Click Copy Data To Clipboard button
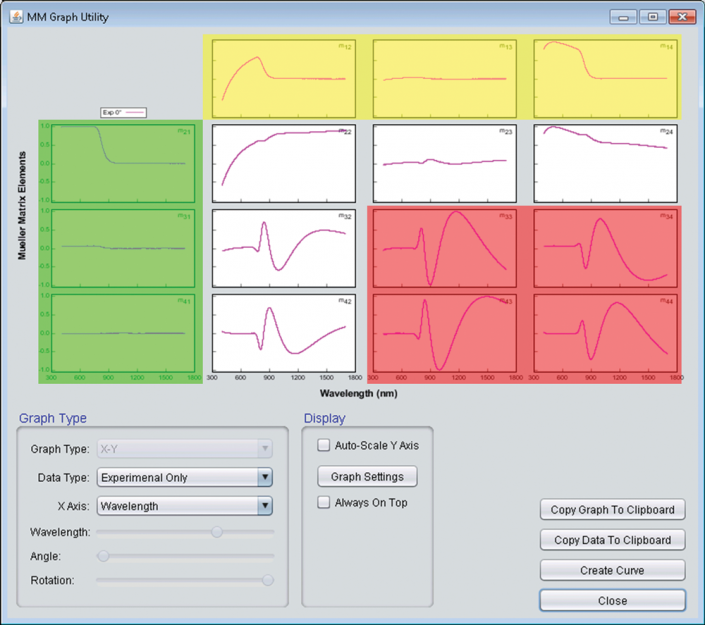 pyautogui.click(x=612, y=540)
